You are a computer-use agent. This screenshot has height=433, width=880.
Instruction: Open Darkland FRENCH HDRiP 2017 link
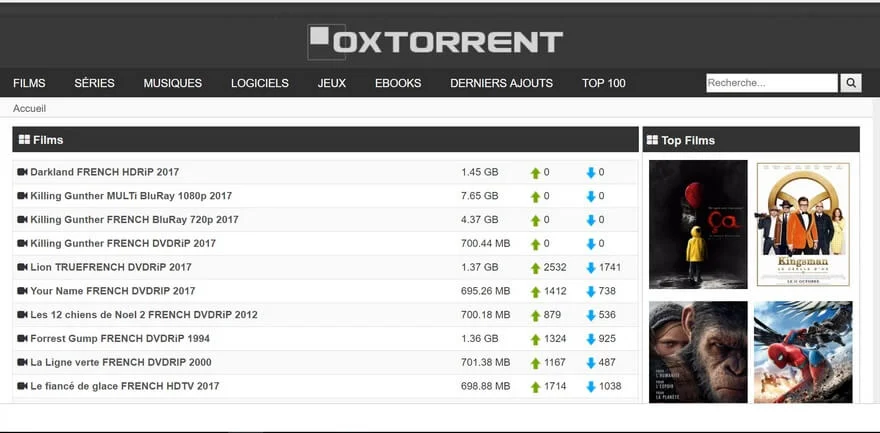pos(104,172)
